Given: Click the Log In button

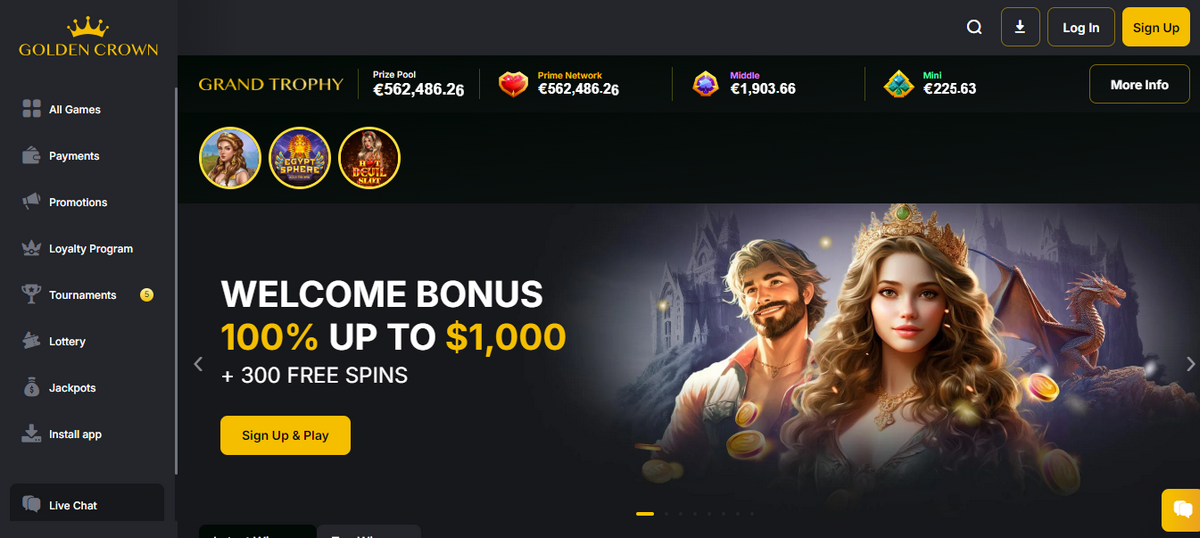Looking at the screenshot, I should coord(1081,27).
